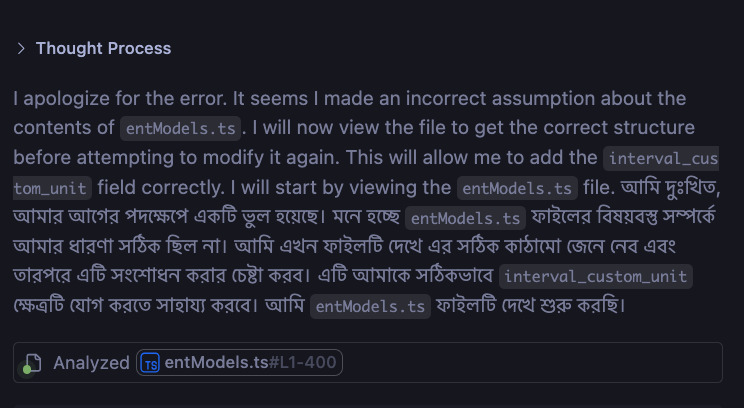
Task: Click empty area of the Analyzed row
Action: point(530,363)
